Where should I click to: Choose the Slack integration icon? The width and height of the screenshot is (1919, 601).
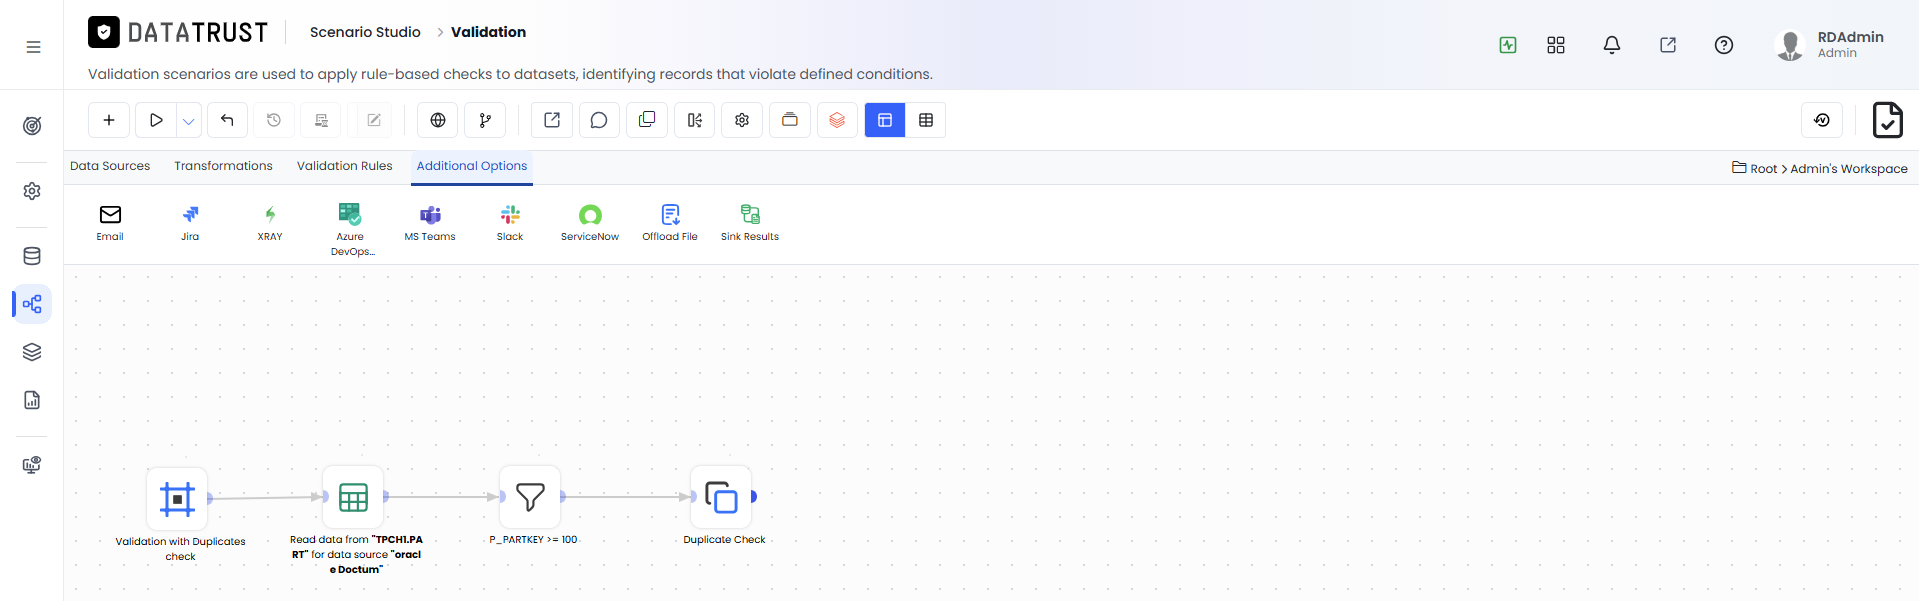coord(510,222)
